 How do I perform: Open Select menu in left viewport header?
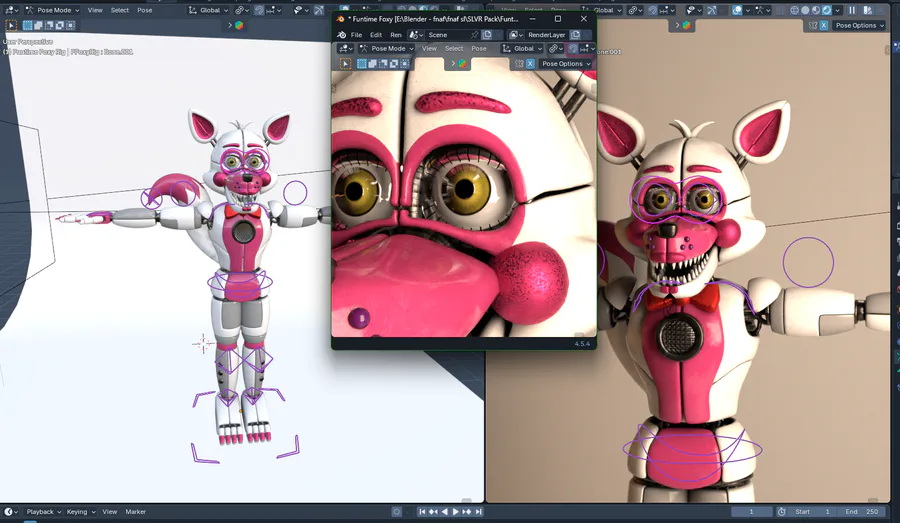(119, 10)
